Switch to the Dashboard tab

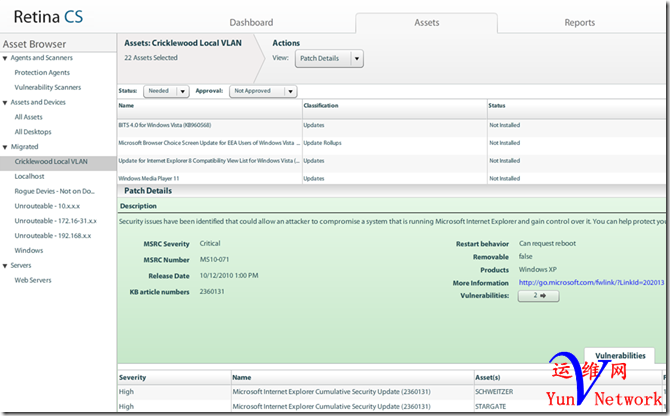click(251, 22)
